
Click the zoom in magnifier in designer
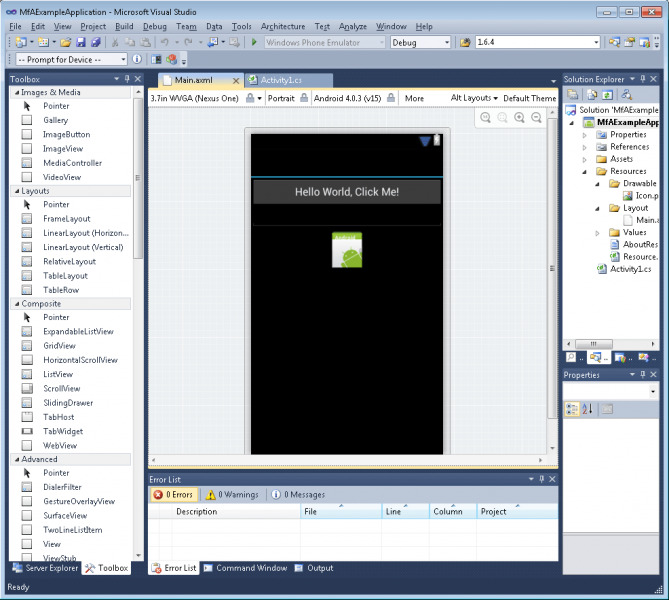(x=519, y=118)
